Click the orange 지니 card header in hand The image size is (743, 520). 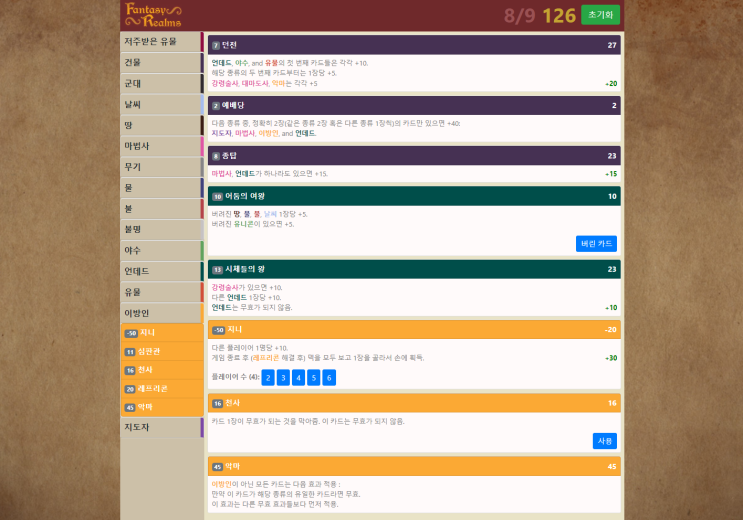pyautogui.click(x=414, y=329)
